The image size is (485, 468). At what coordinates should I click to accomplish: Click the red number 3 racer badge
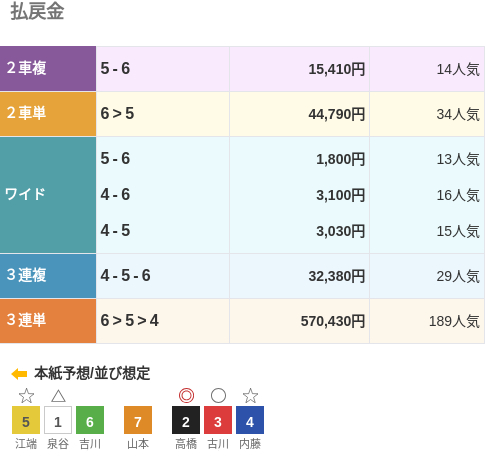click(x=218, y=420)
